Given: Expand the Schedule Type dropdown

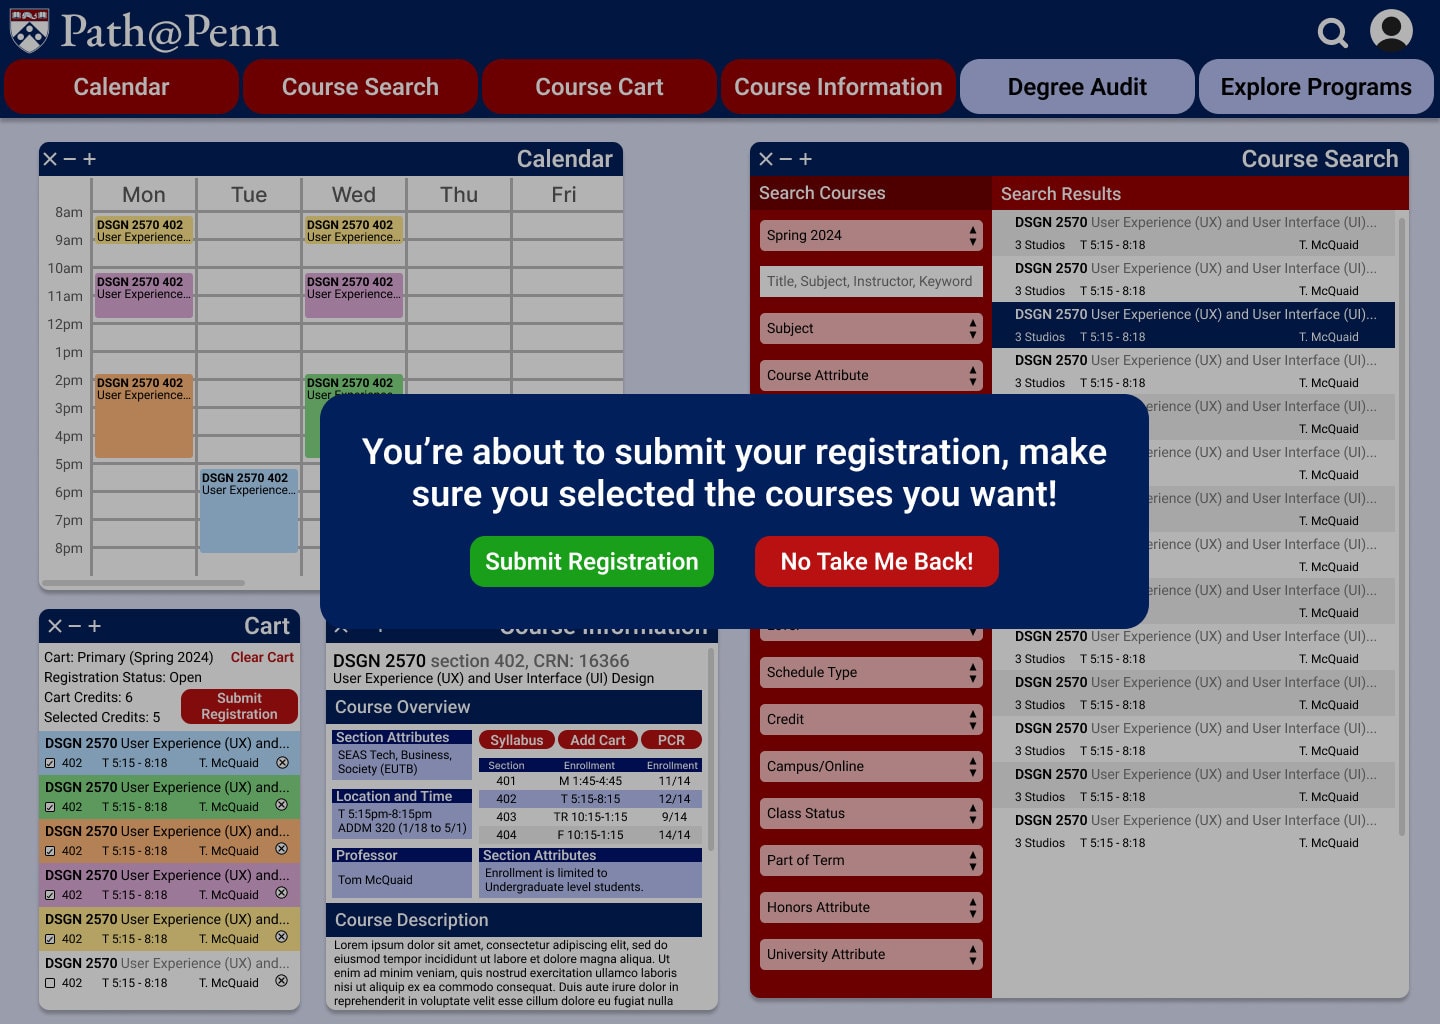Looking at the screenshot, I should click(x=871, y=672).
